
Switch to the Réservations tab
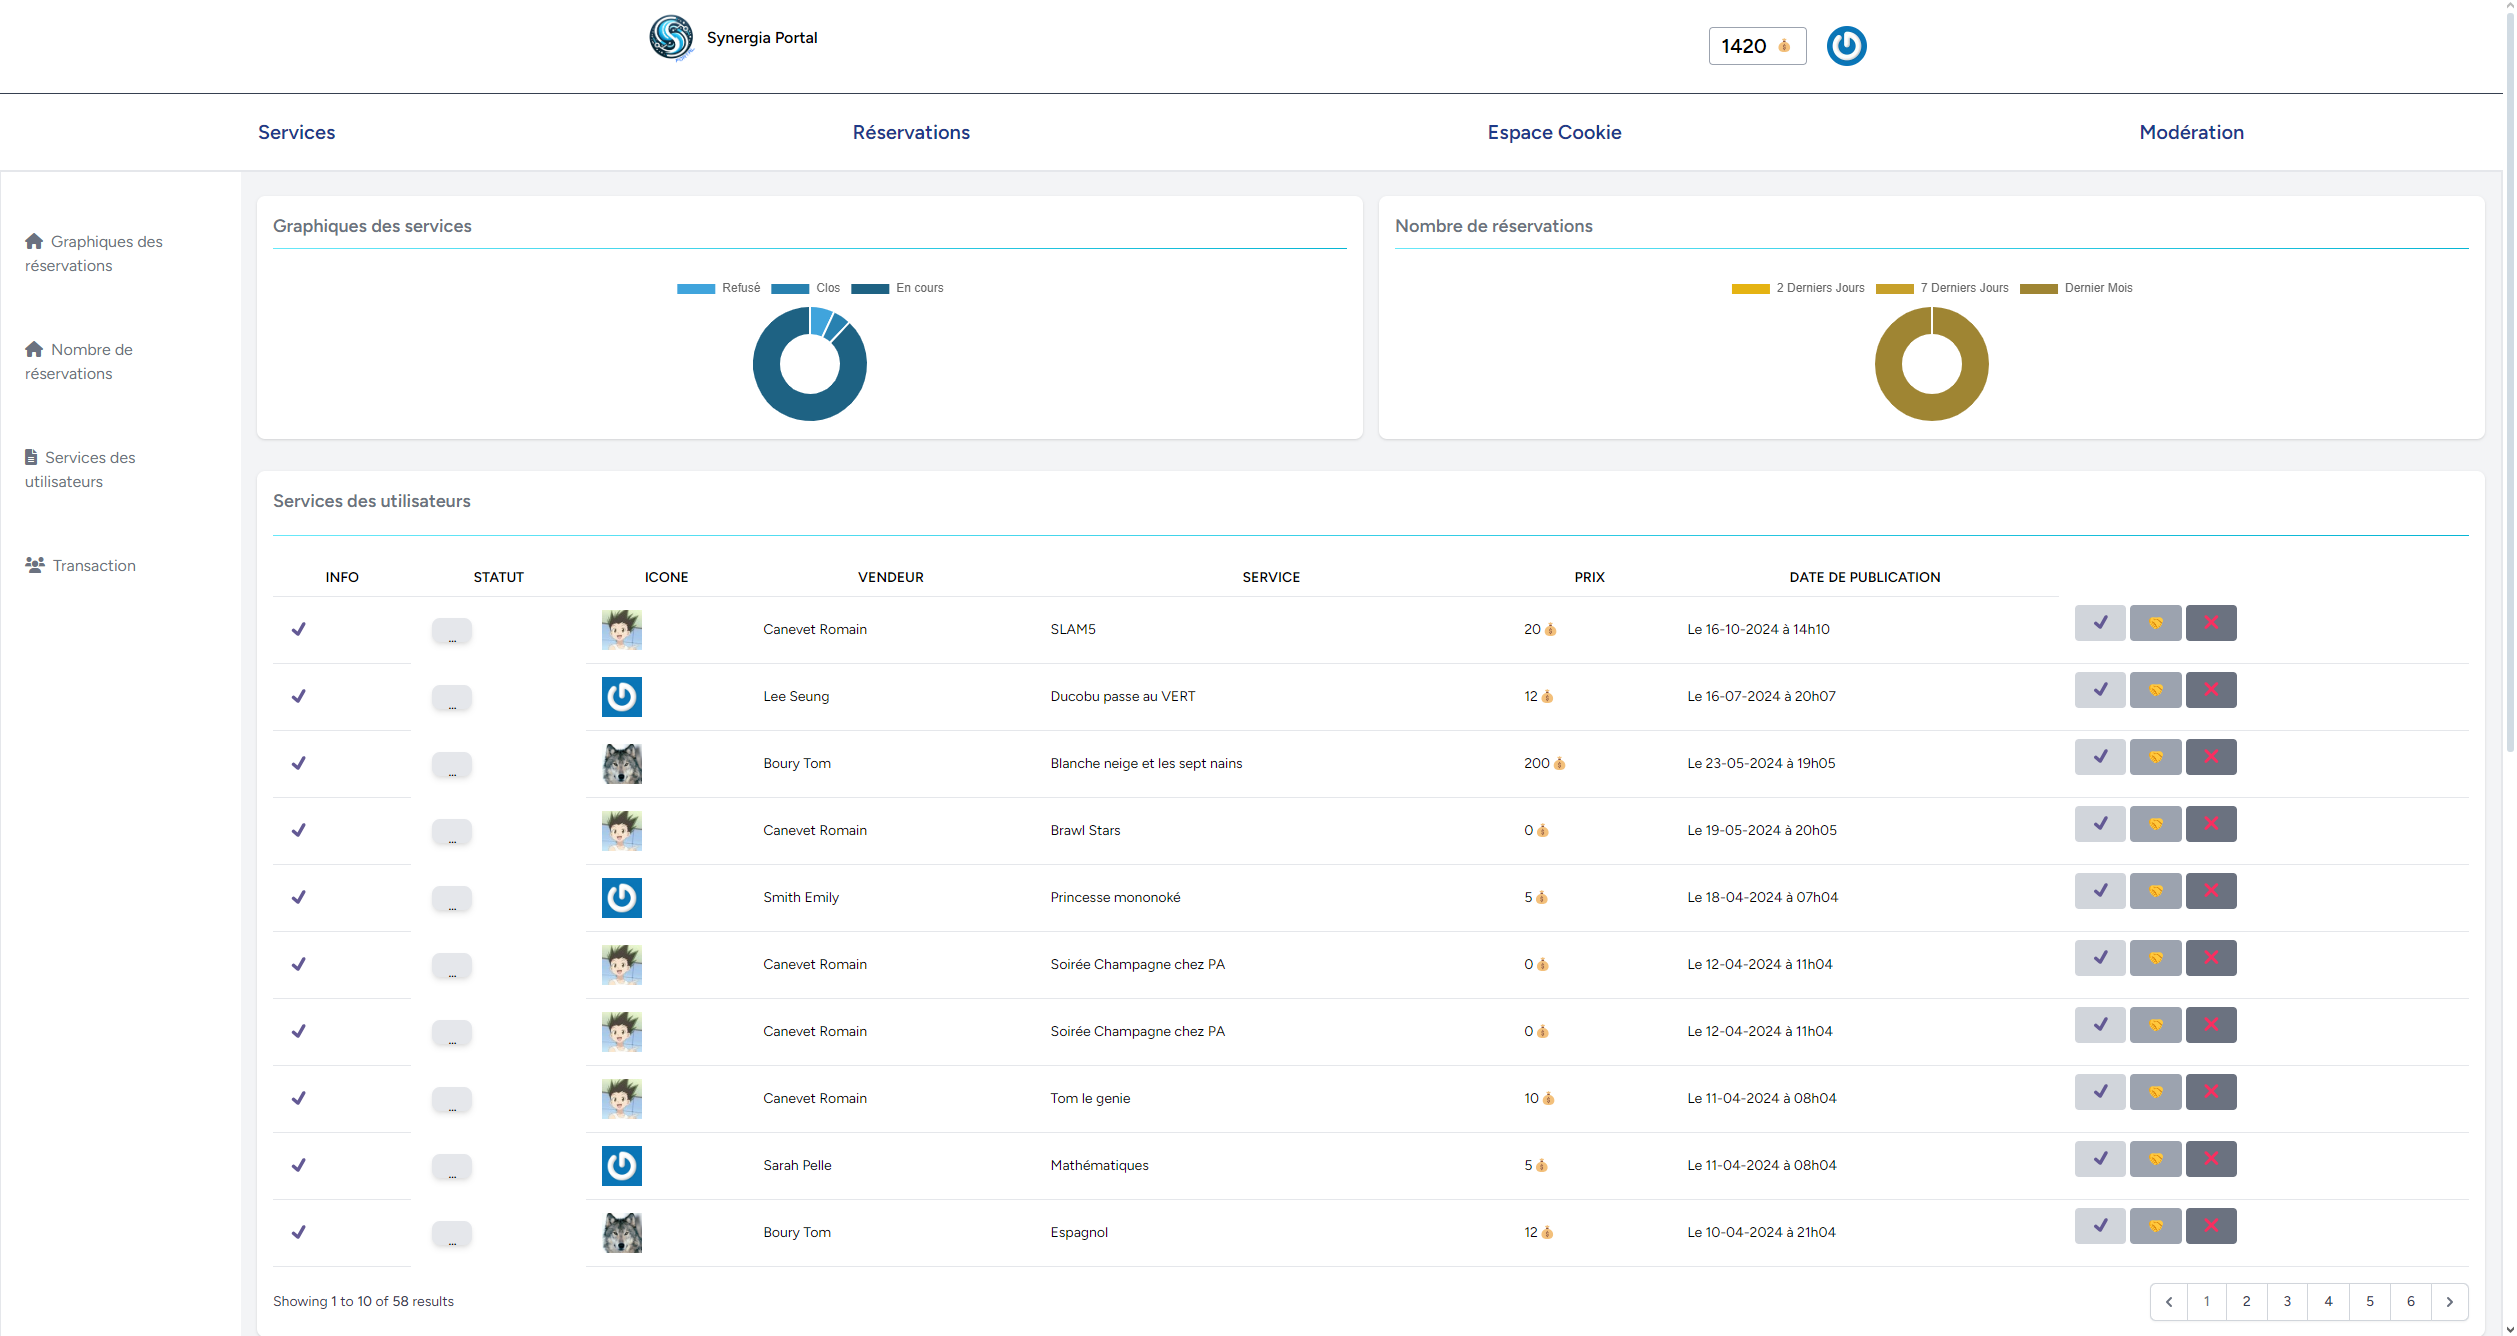pyautogui.click(x=910, y=131)
